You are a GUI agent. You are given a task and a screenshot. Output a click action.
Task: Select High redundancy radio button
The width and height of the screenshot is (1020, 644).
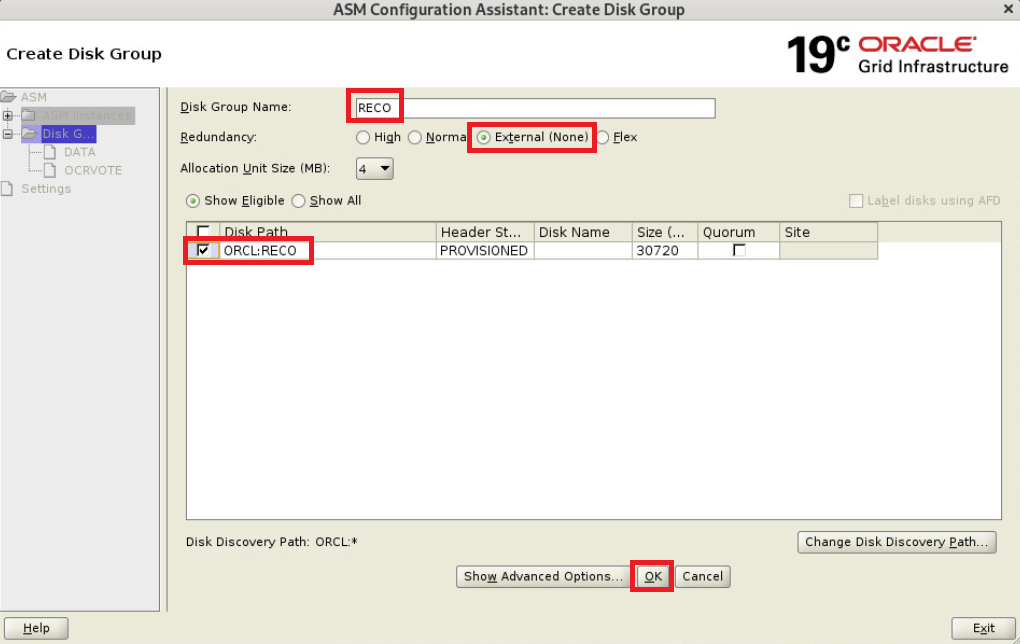[363, 137]
